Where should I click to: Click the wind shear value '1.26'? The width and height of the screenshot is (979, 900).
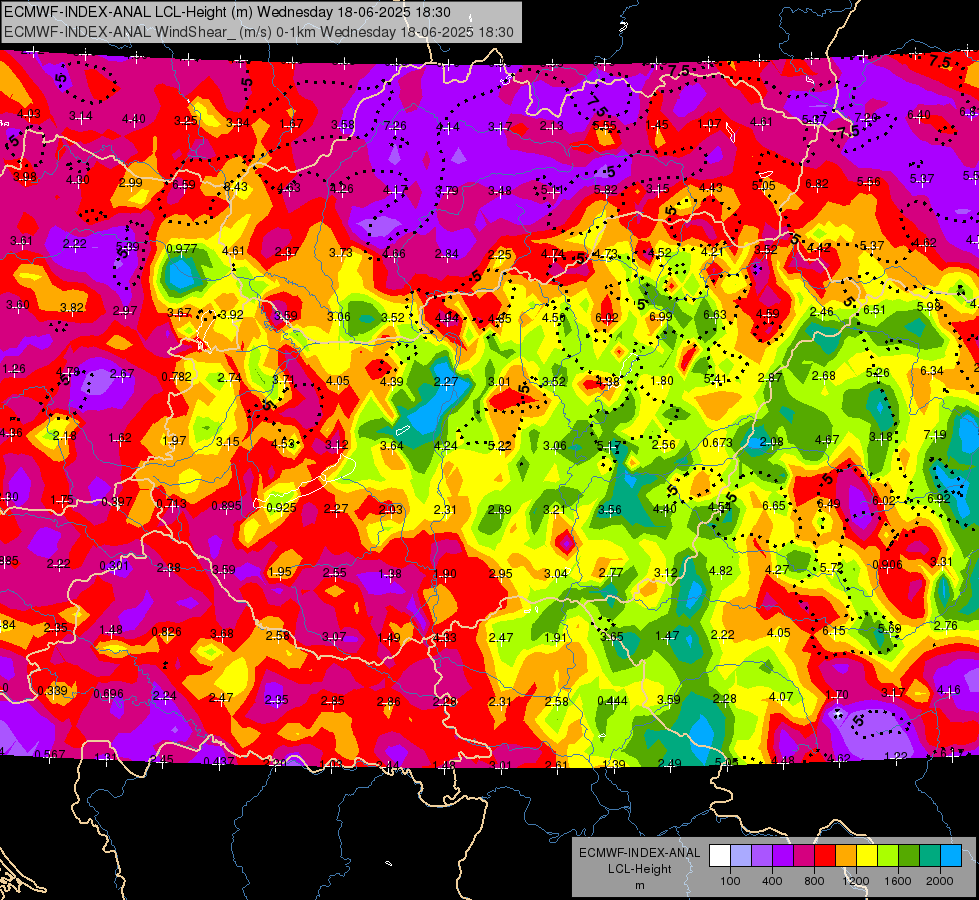click(x=14, y=368)
